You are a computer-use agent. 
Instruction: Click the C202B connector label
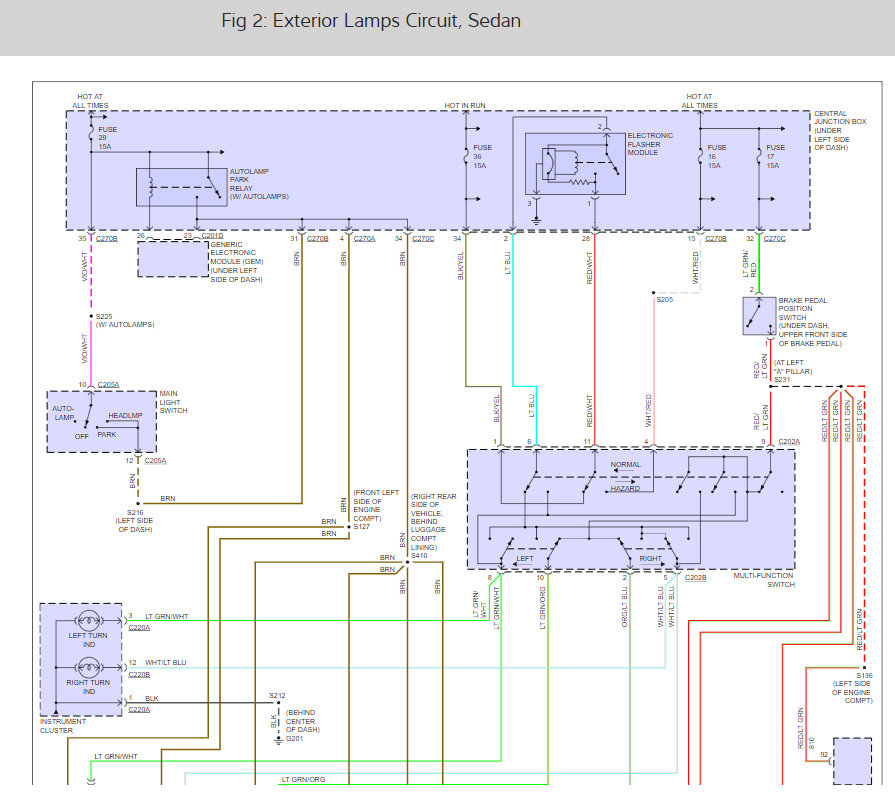[695, 578]
